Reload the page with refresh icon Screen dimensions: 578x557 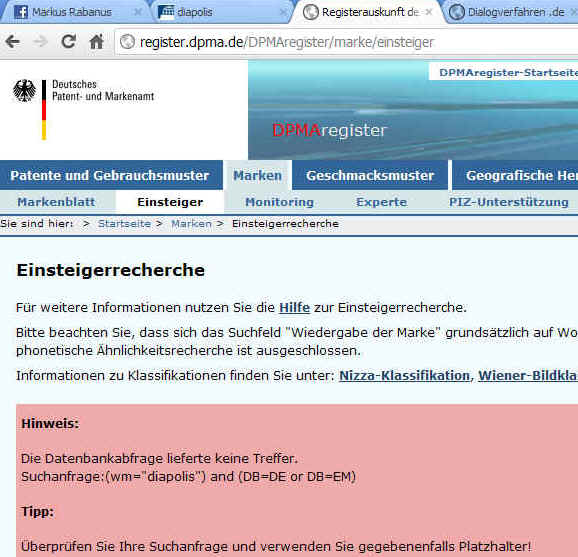click(x=69, y=42)
